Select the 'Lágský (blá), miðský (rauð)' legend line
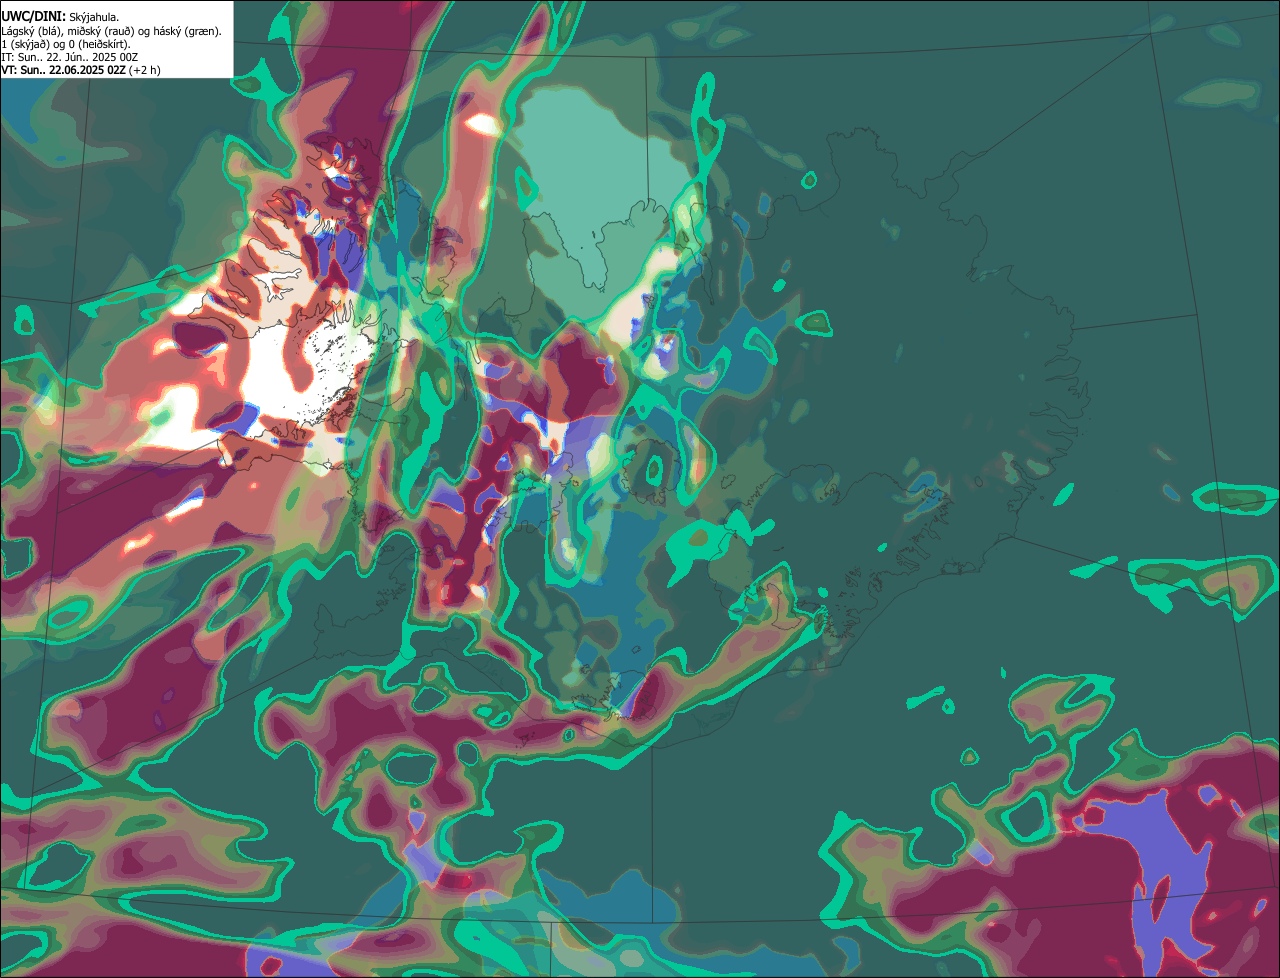 111,31
